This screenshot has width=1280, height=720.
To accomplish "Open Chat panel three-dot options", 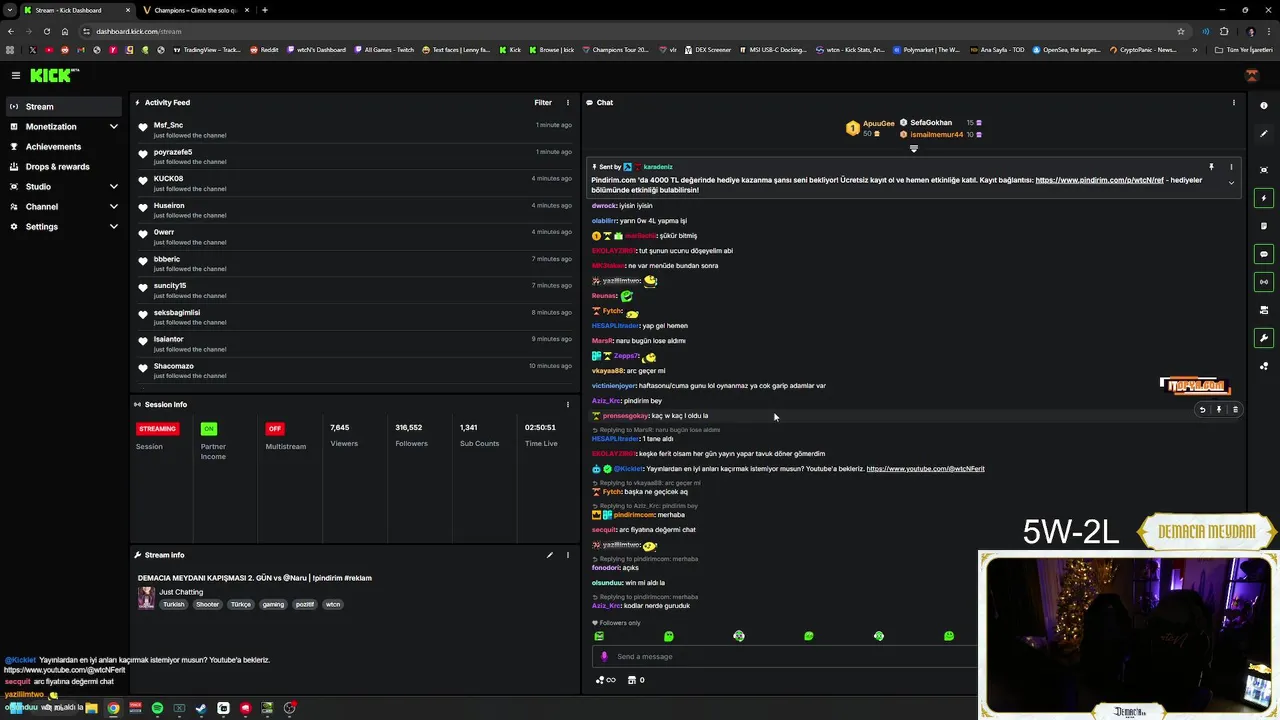I will click(1234, 102).
